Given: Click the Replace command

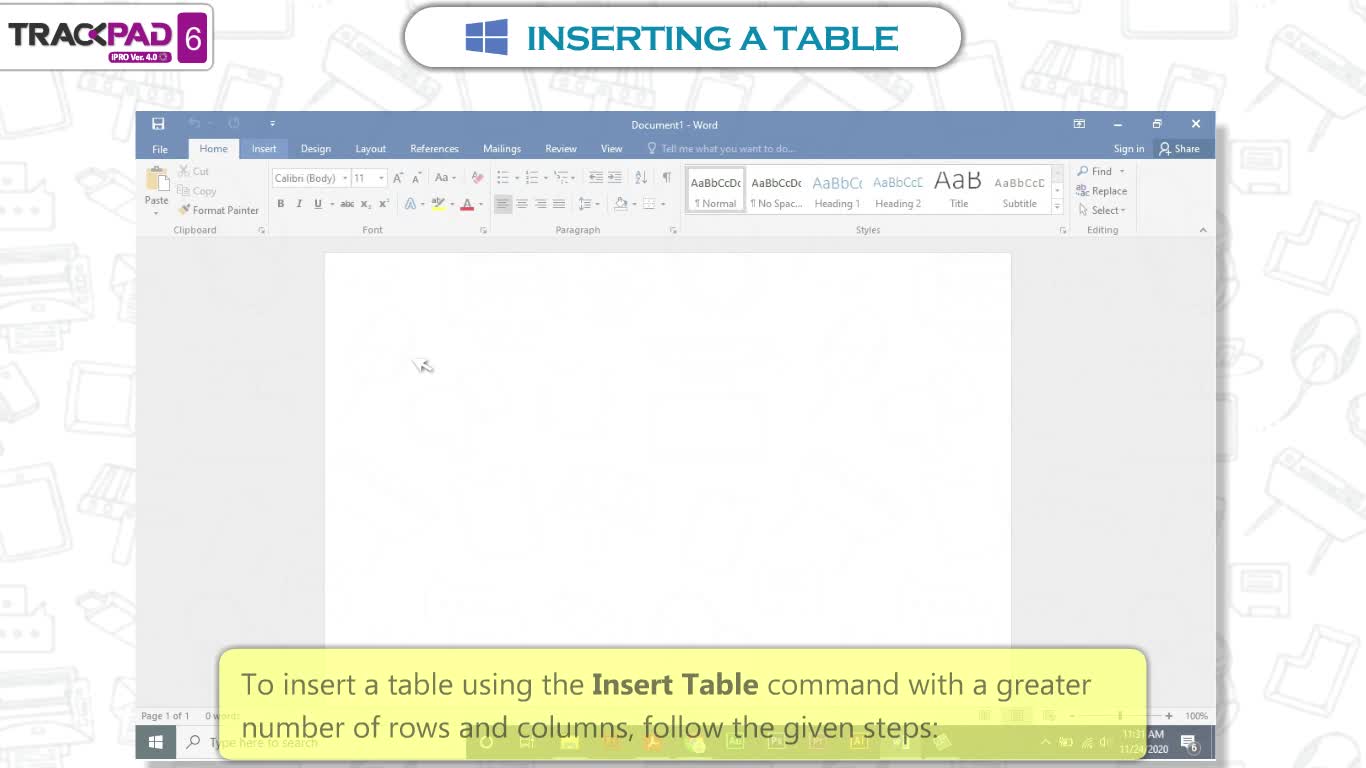Looking at the screenshot, I should [1102, 191].
